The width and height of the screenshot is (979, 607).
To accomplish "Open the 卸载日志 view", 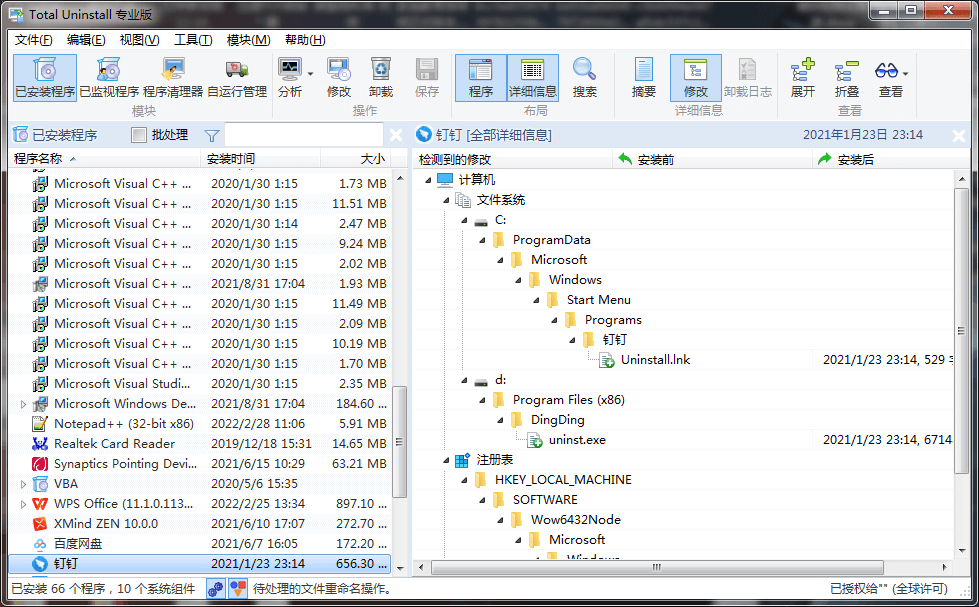I will pyautogui.click(x=748, y=77).
